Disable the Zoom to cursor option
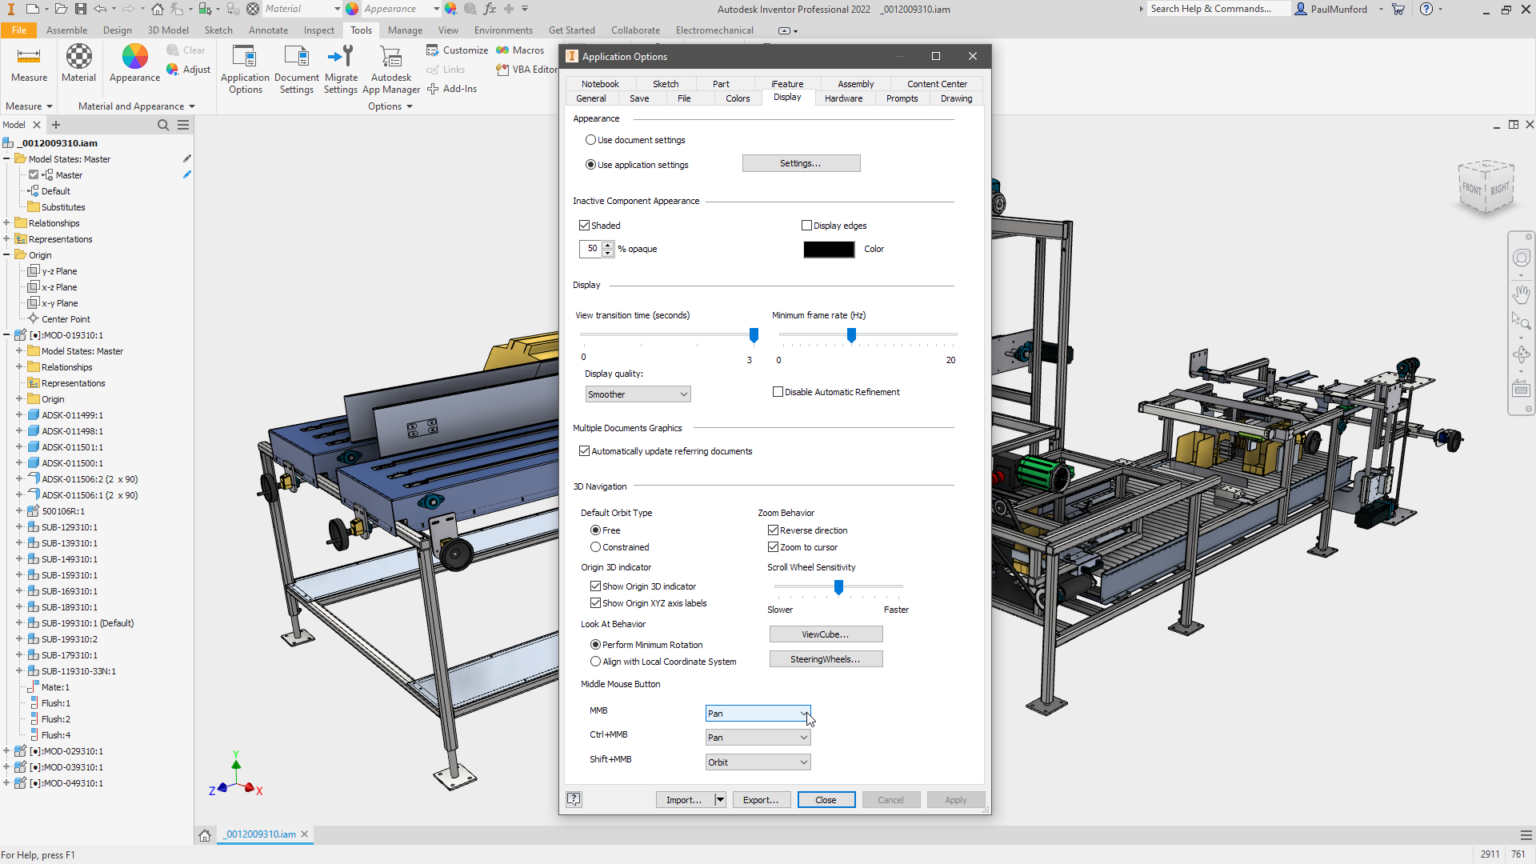The width and height of the screenshot is (1536, 864). pyautogui.click(x=773, y=547)
